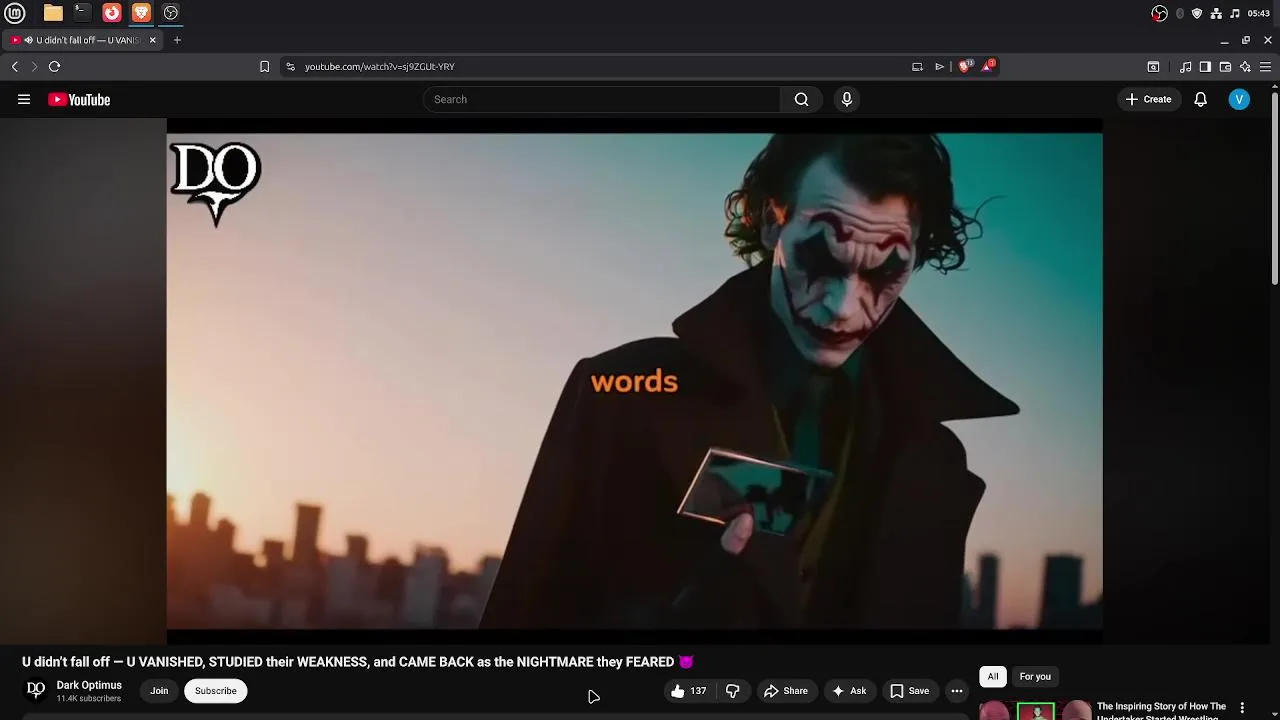The height and width of the screenshot is (720, 1280).
Task: Open the Files folder in the panel
Action: pyautogui.click(x=53, y=13)
